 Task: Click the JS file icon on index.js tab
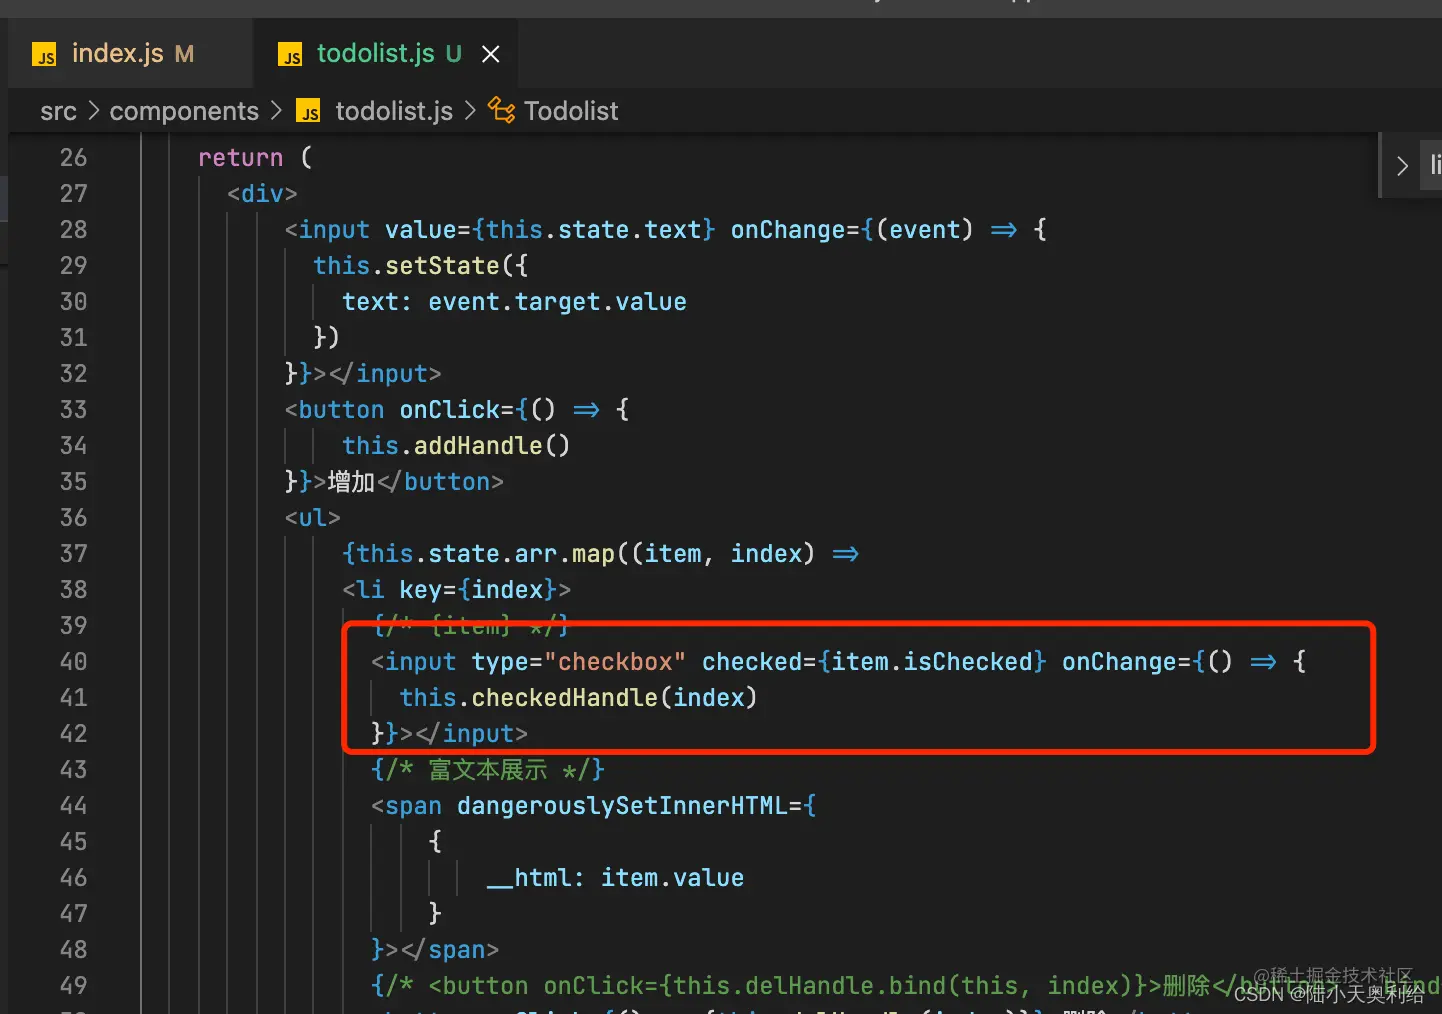click(44, 54)
